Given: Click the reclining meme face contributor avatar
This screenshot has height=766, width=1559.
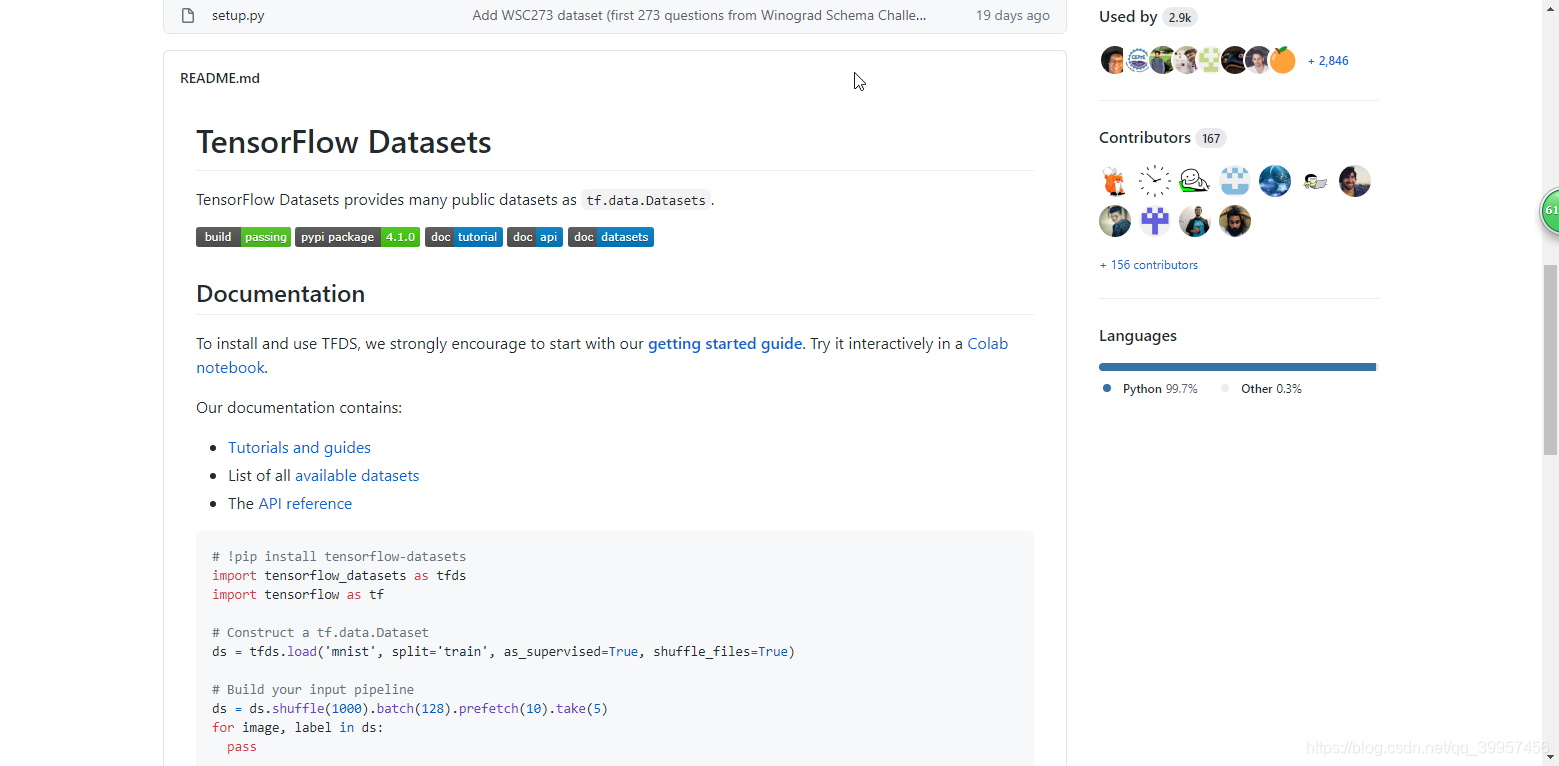Looking at the screenshot, I should pyautogui.click(x=1195, y=181).
